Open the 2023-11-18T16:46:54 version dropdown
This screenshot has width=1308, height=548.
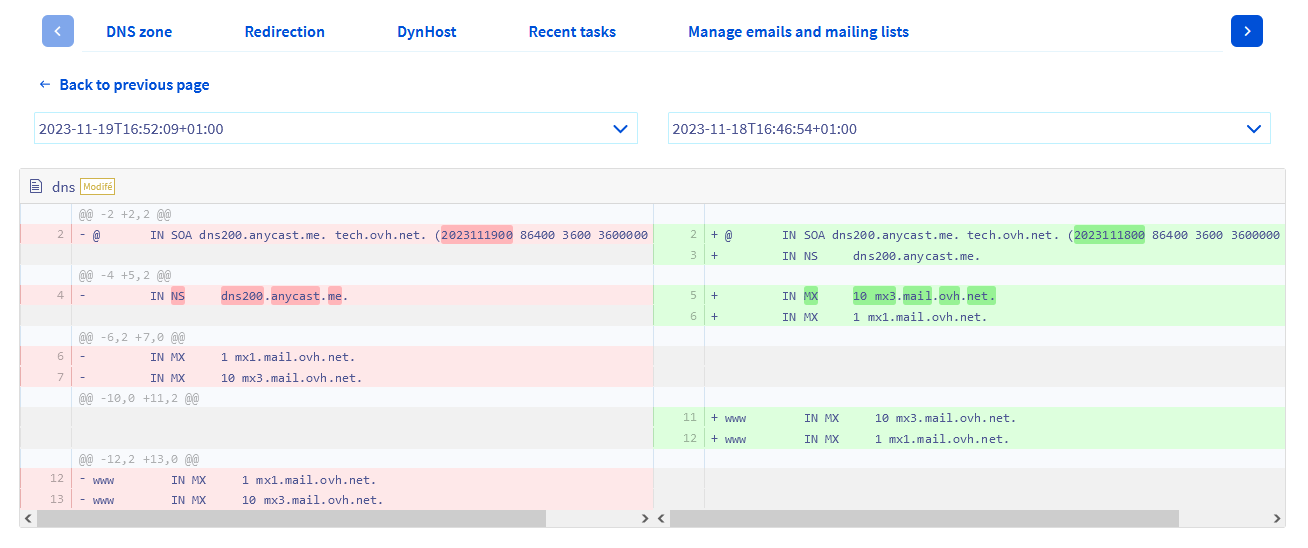click(x=969, y=128)
